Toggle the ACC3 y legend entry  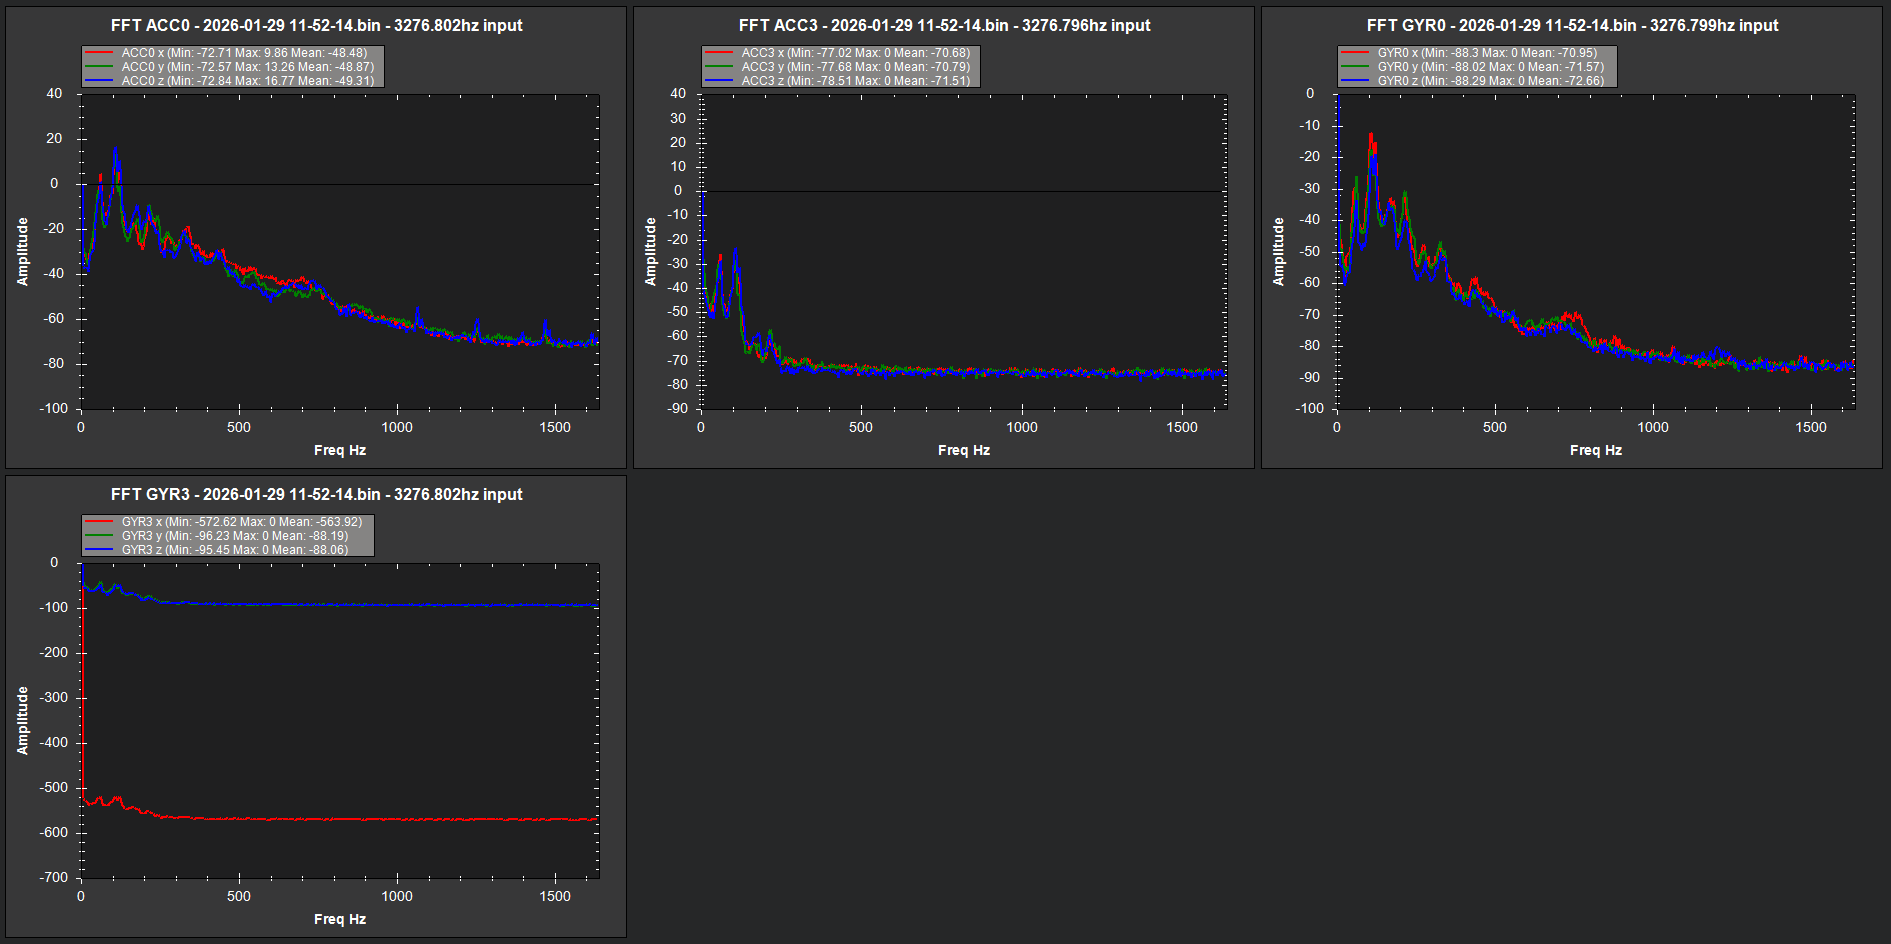coord(855,67)
